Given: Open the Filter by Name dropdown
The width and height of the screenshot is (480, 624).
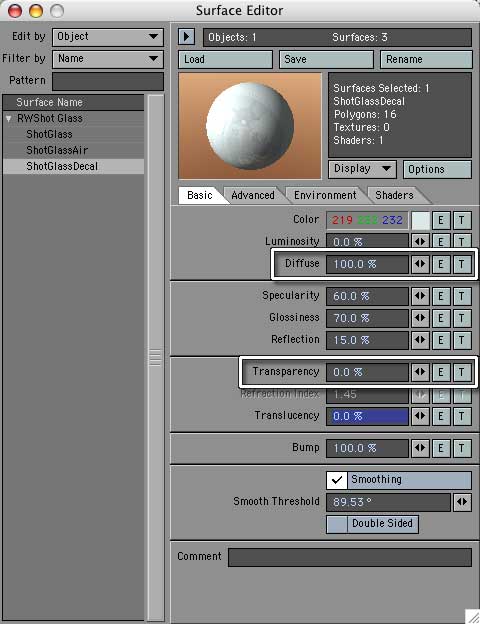Looking at the screenshot, I should click(108, 59).
